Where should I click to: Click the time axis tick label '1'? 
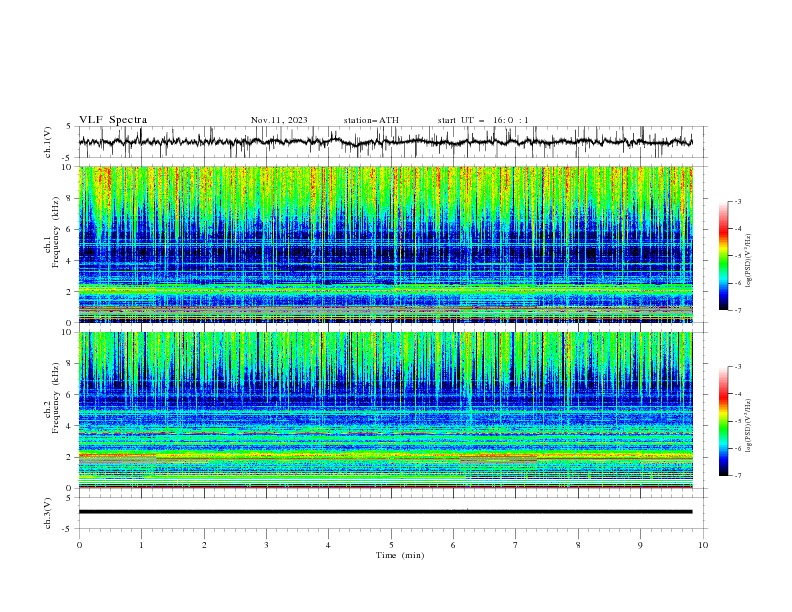click(x=141, y=545)
